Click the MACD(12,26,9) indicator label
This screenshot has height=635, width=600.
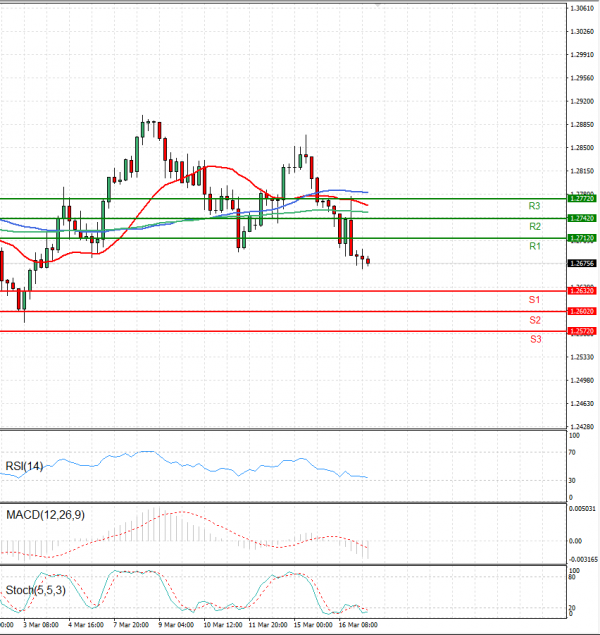[x=45, y=515]
